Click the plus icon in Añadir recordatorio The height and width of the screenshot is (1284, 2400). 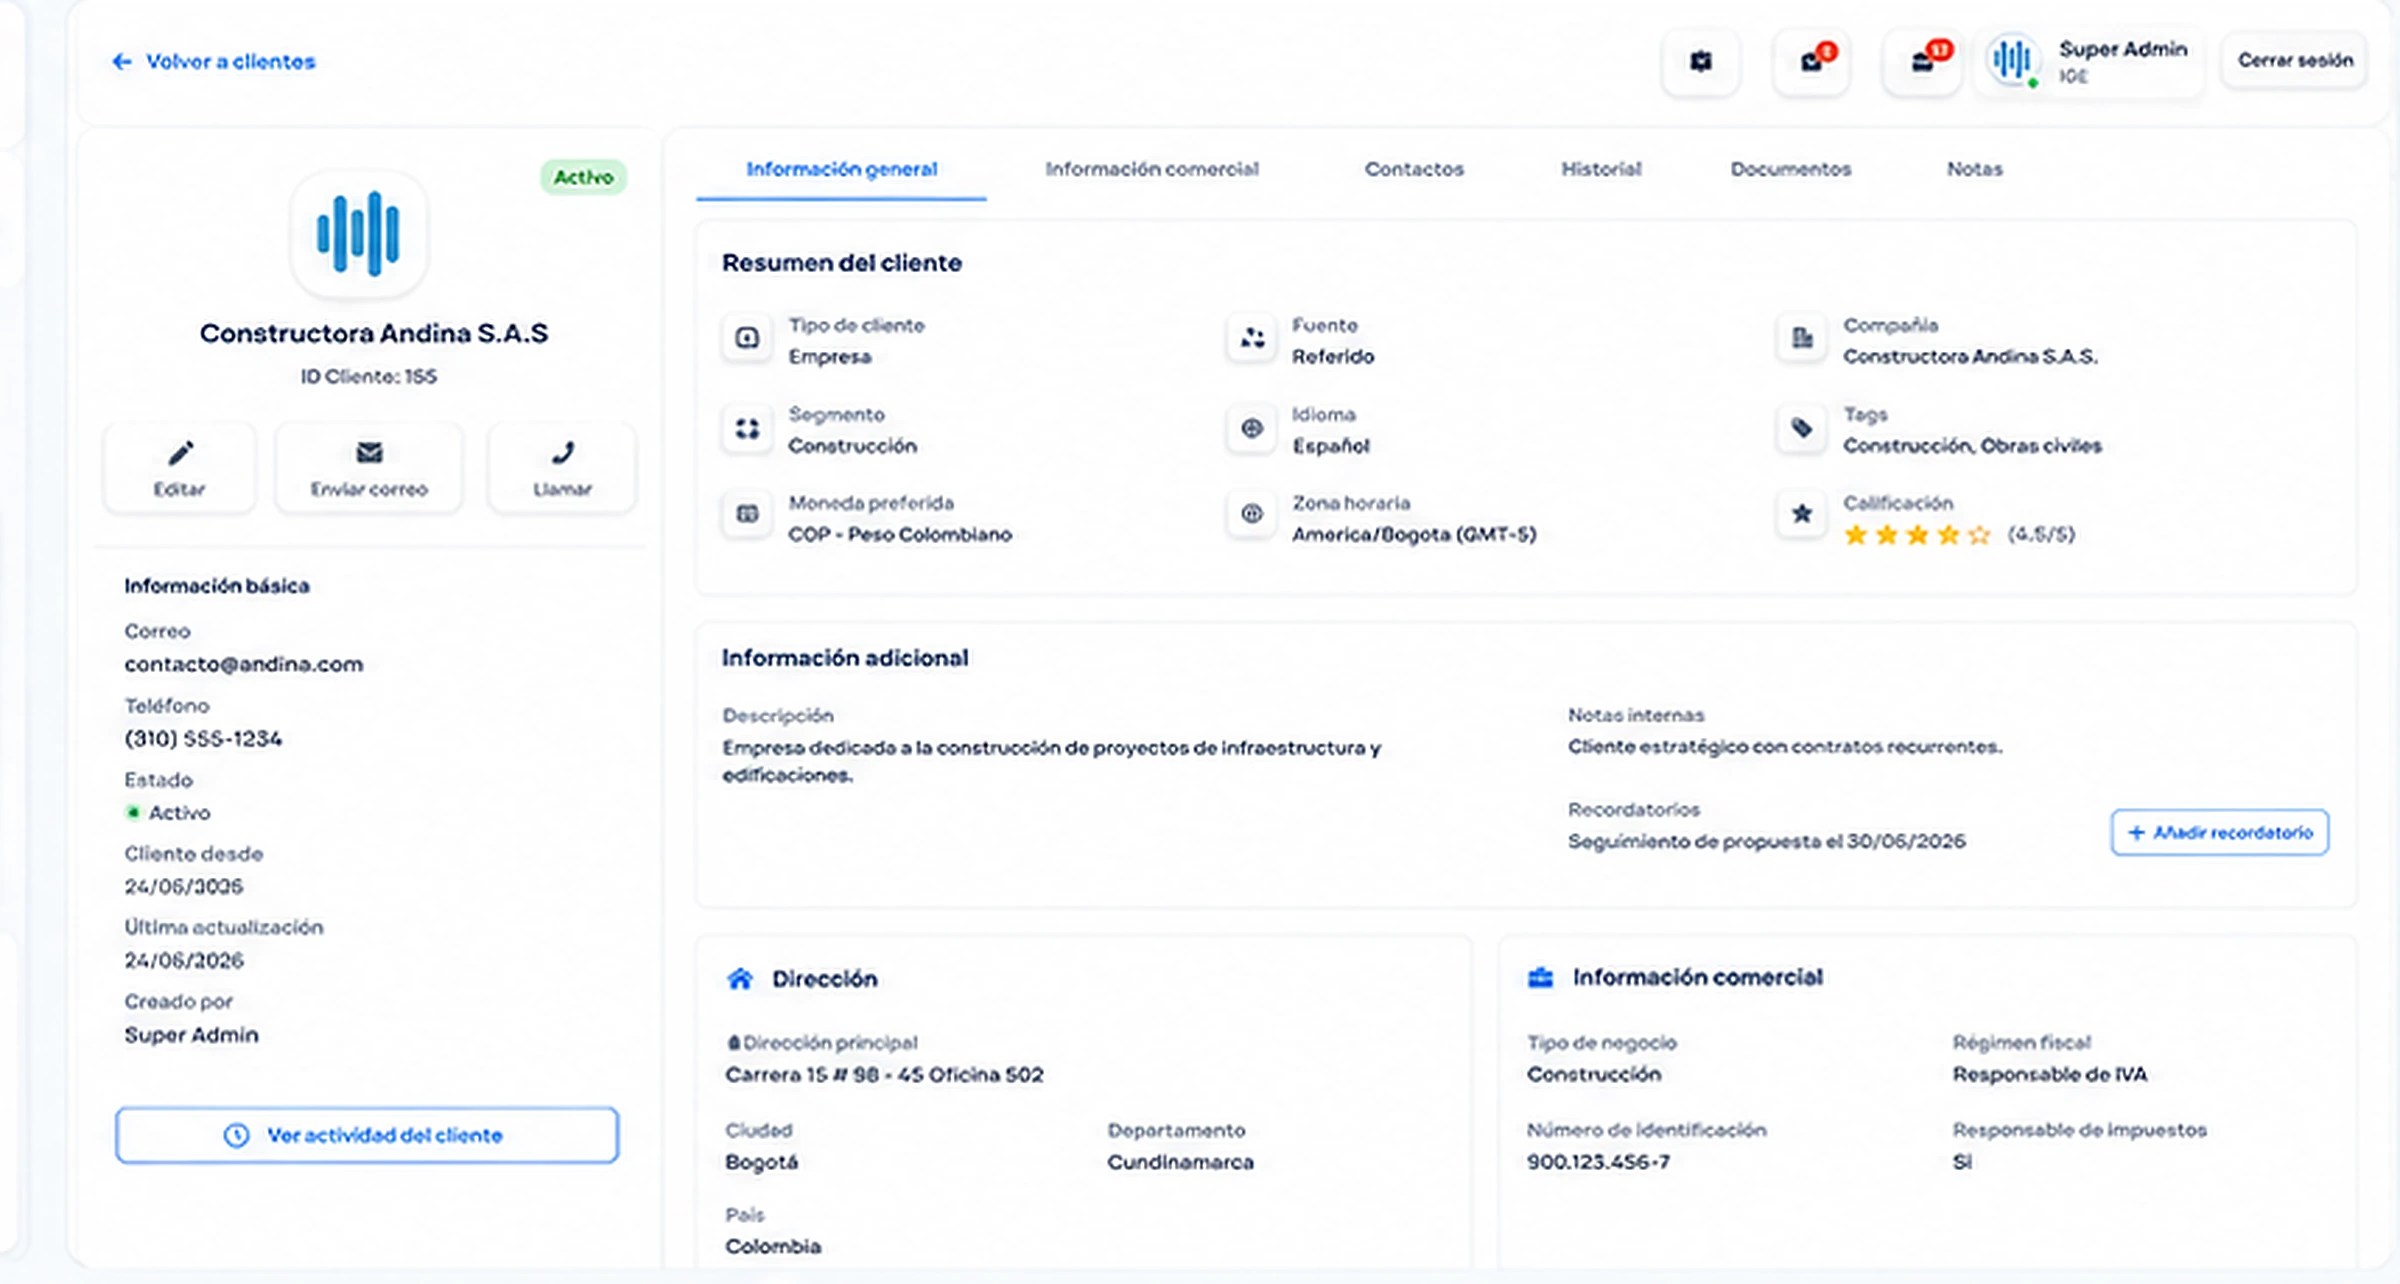[2136, 832]
